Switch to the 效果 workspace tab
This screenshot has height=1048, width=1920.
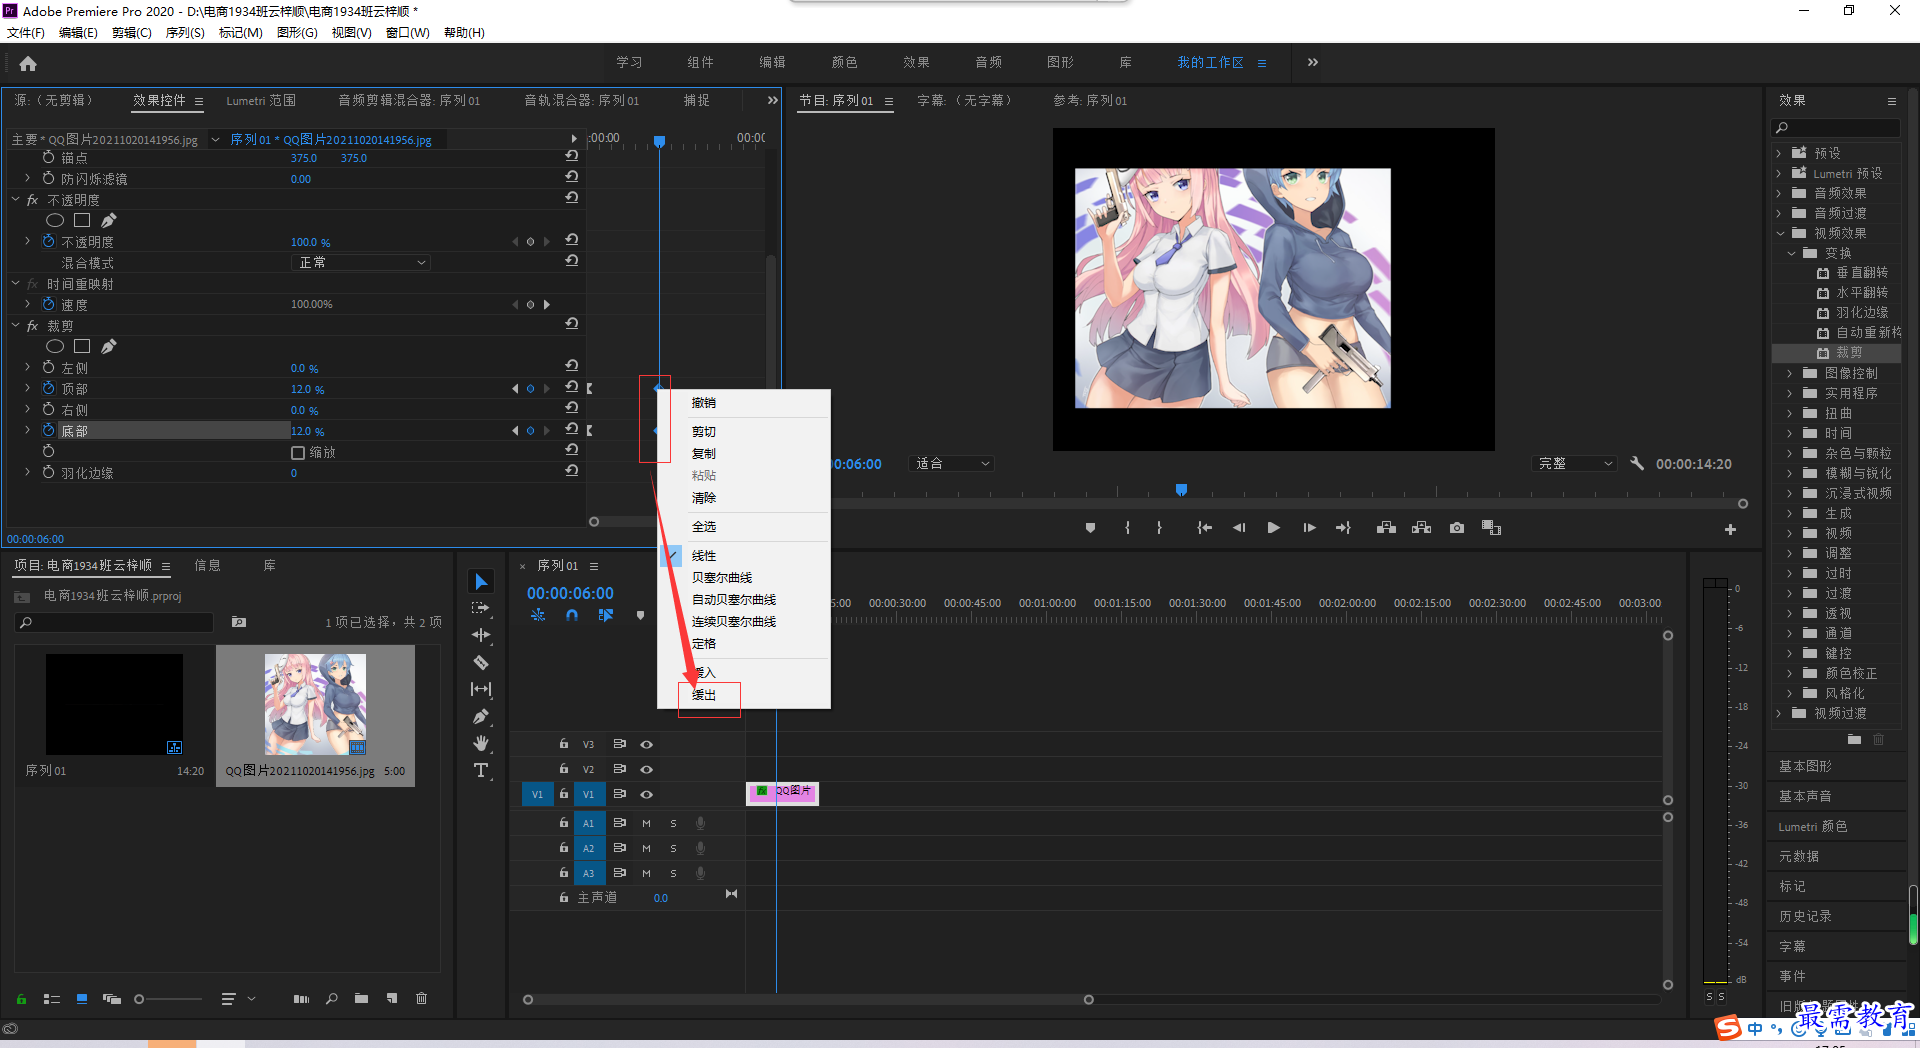(916, 62)
